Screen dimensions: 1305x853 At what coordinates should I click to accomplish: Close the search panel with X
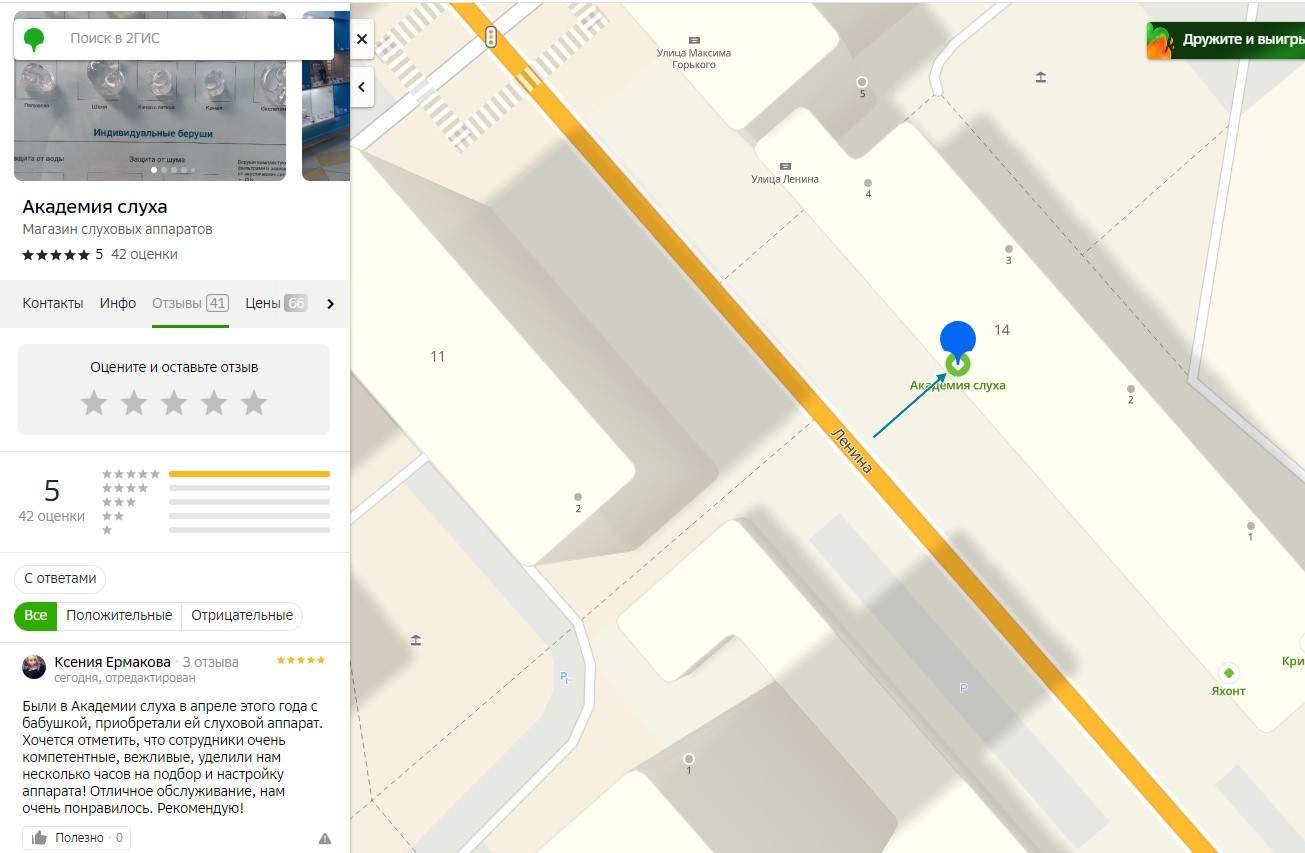(x=362, y=39)
